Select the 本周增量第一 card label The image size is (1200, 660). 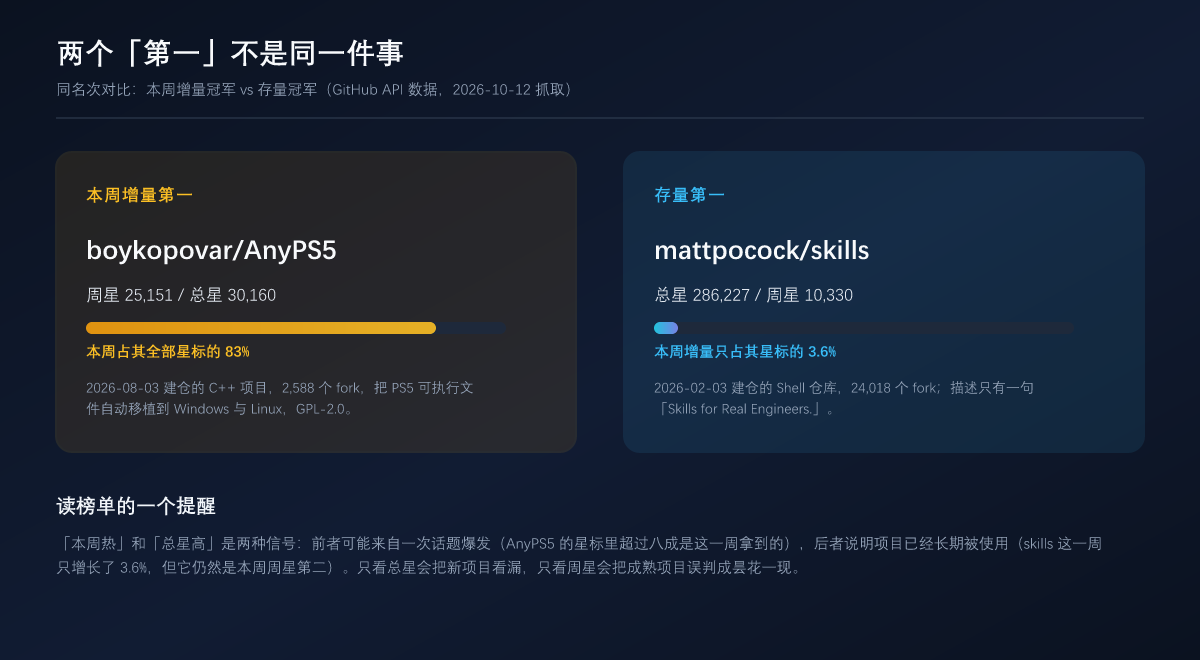[139, 195]
